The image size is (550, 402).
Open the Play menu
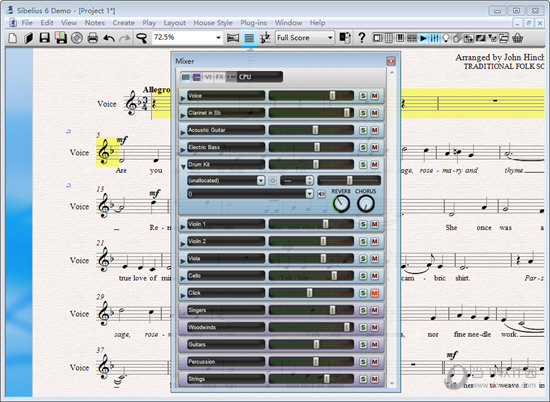[149, 23]
